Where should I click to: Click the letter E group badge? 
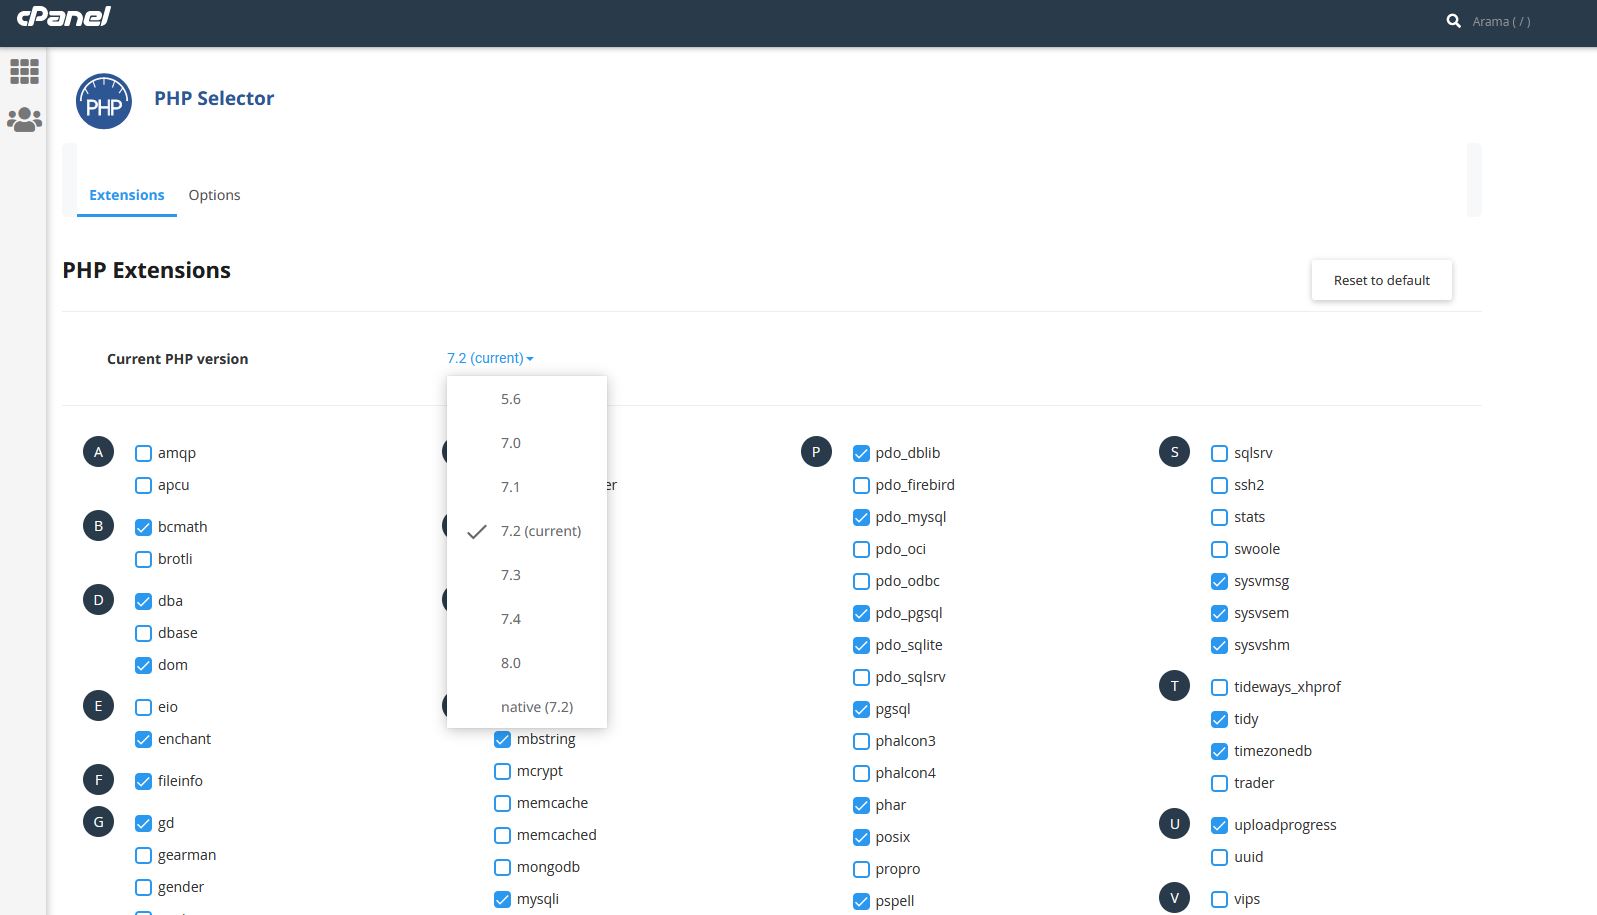98,706
